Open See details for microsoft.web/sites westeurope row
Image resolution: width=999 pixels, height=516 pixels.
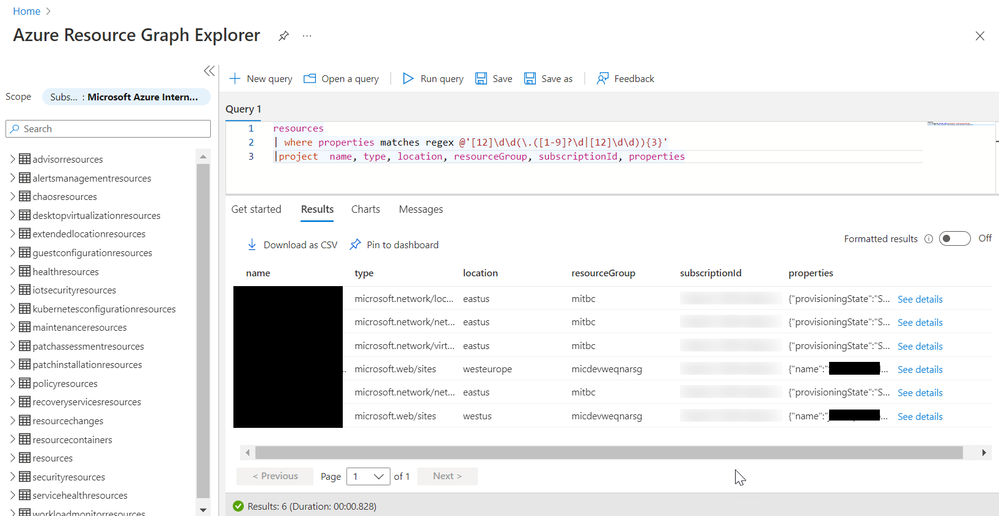(x=920, y=369)
